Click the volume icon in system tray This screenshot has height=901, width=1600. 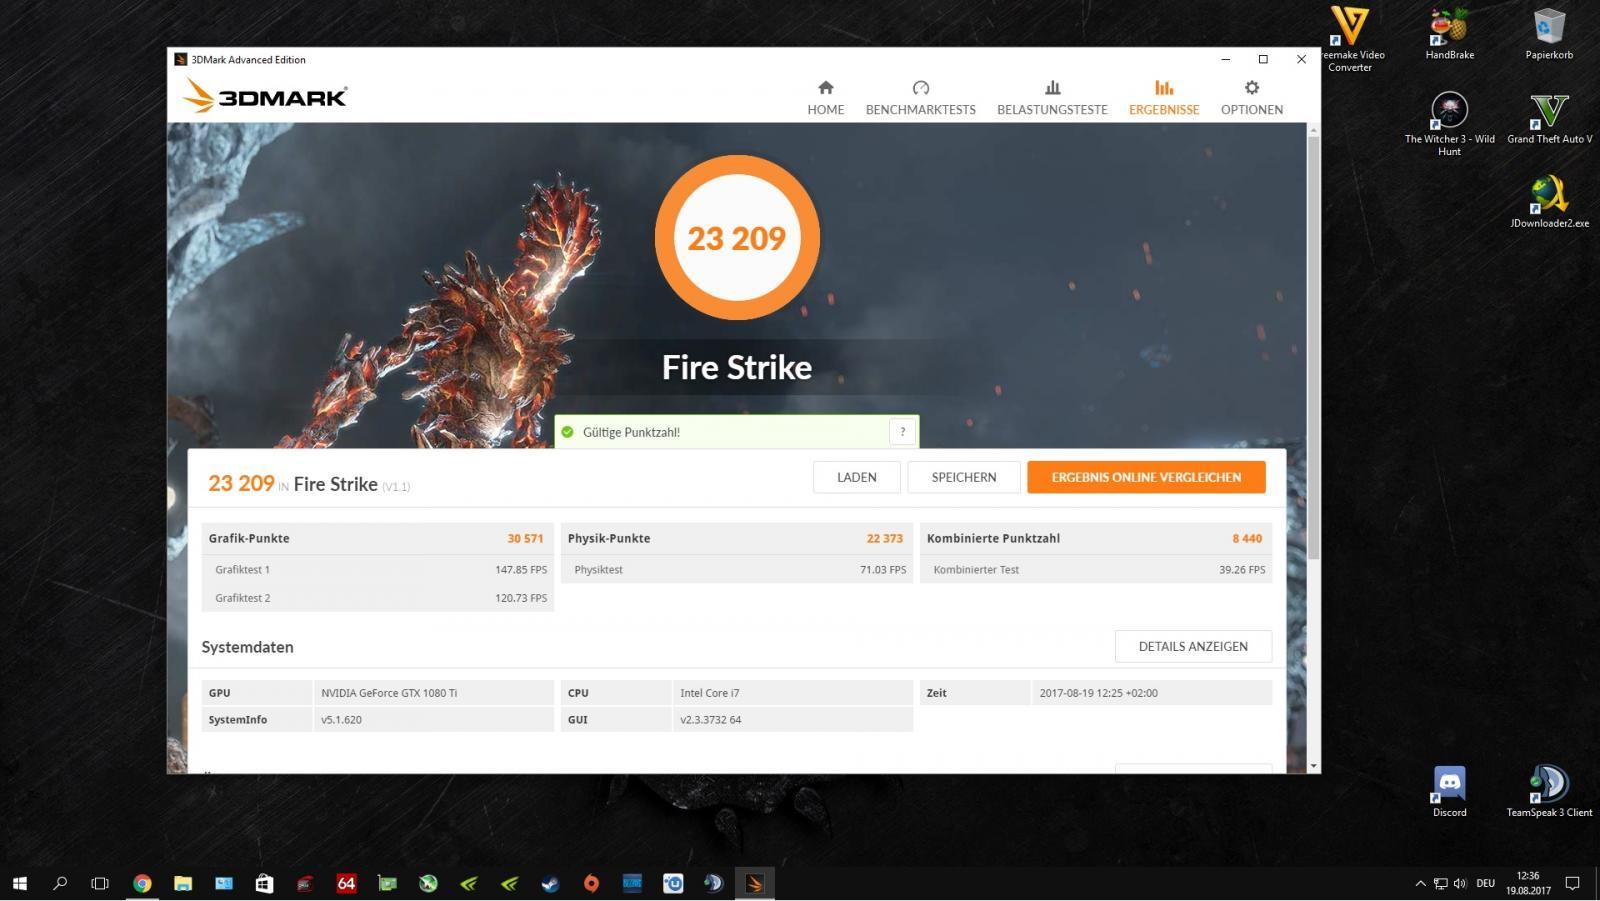tap(1460, 883)
